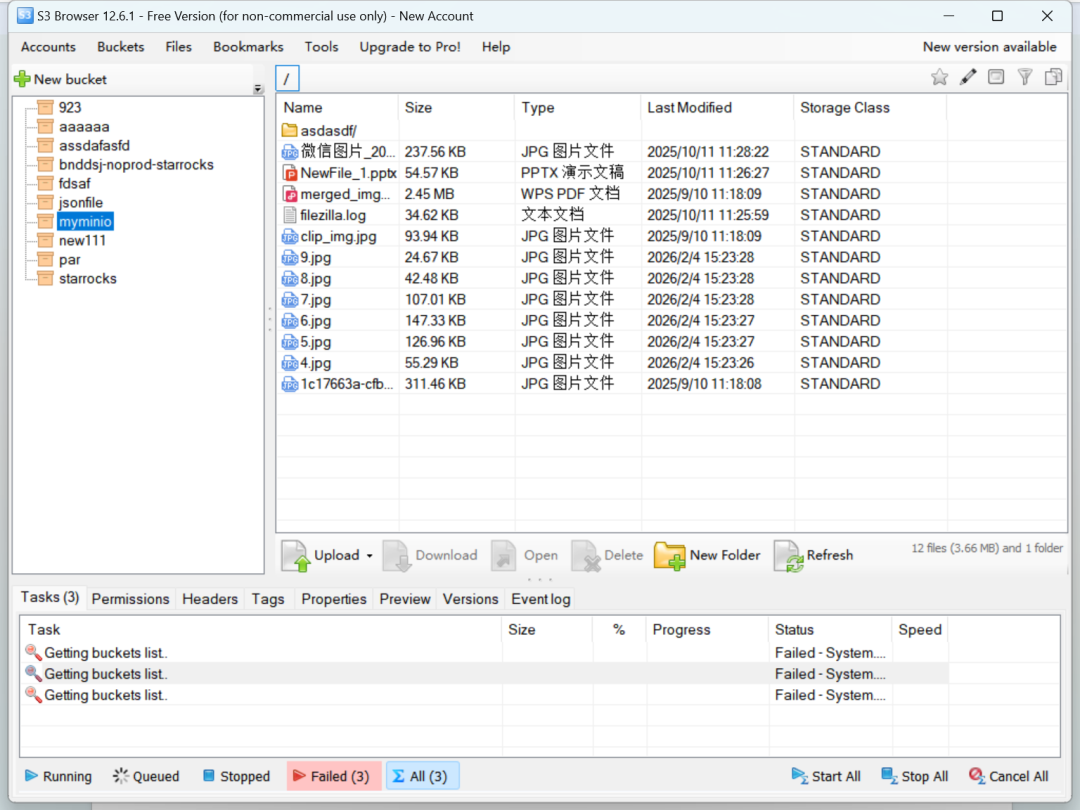The width and height of the screenshot is (1080, 810).
Task: Switch to the Headers tab
Action: pyautogui.click(x=210, y=599)
